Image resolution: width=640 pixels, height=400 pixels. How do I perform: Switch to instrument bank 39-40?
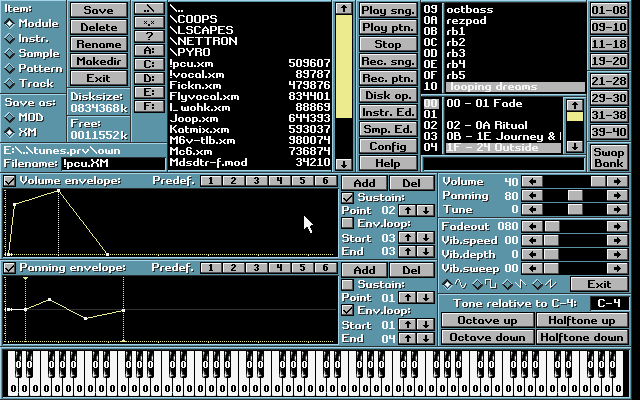(609, 132)
